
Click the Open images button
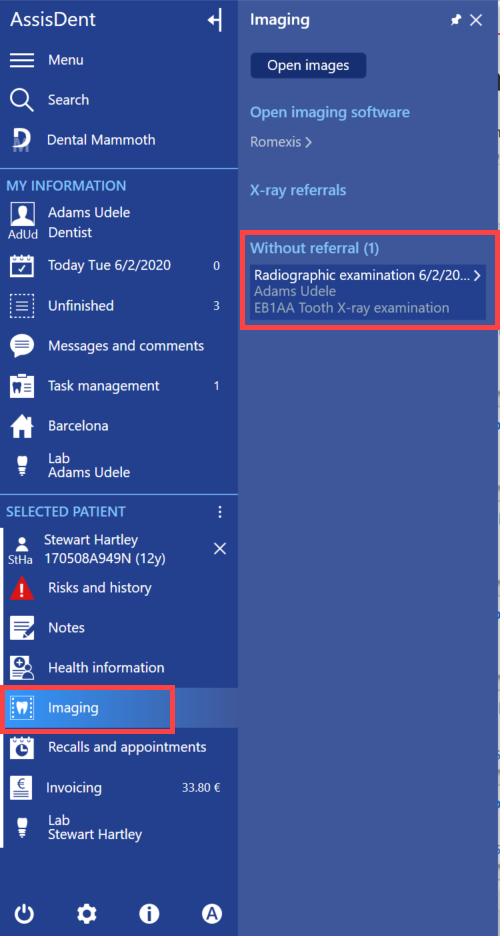point(308,66)
